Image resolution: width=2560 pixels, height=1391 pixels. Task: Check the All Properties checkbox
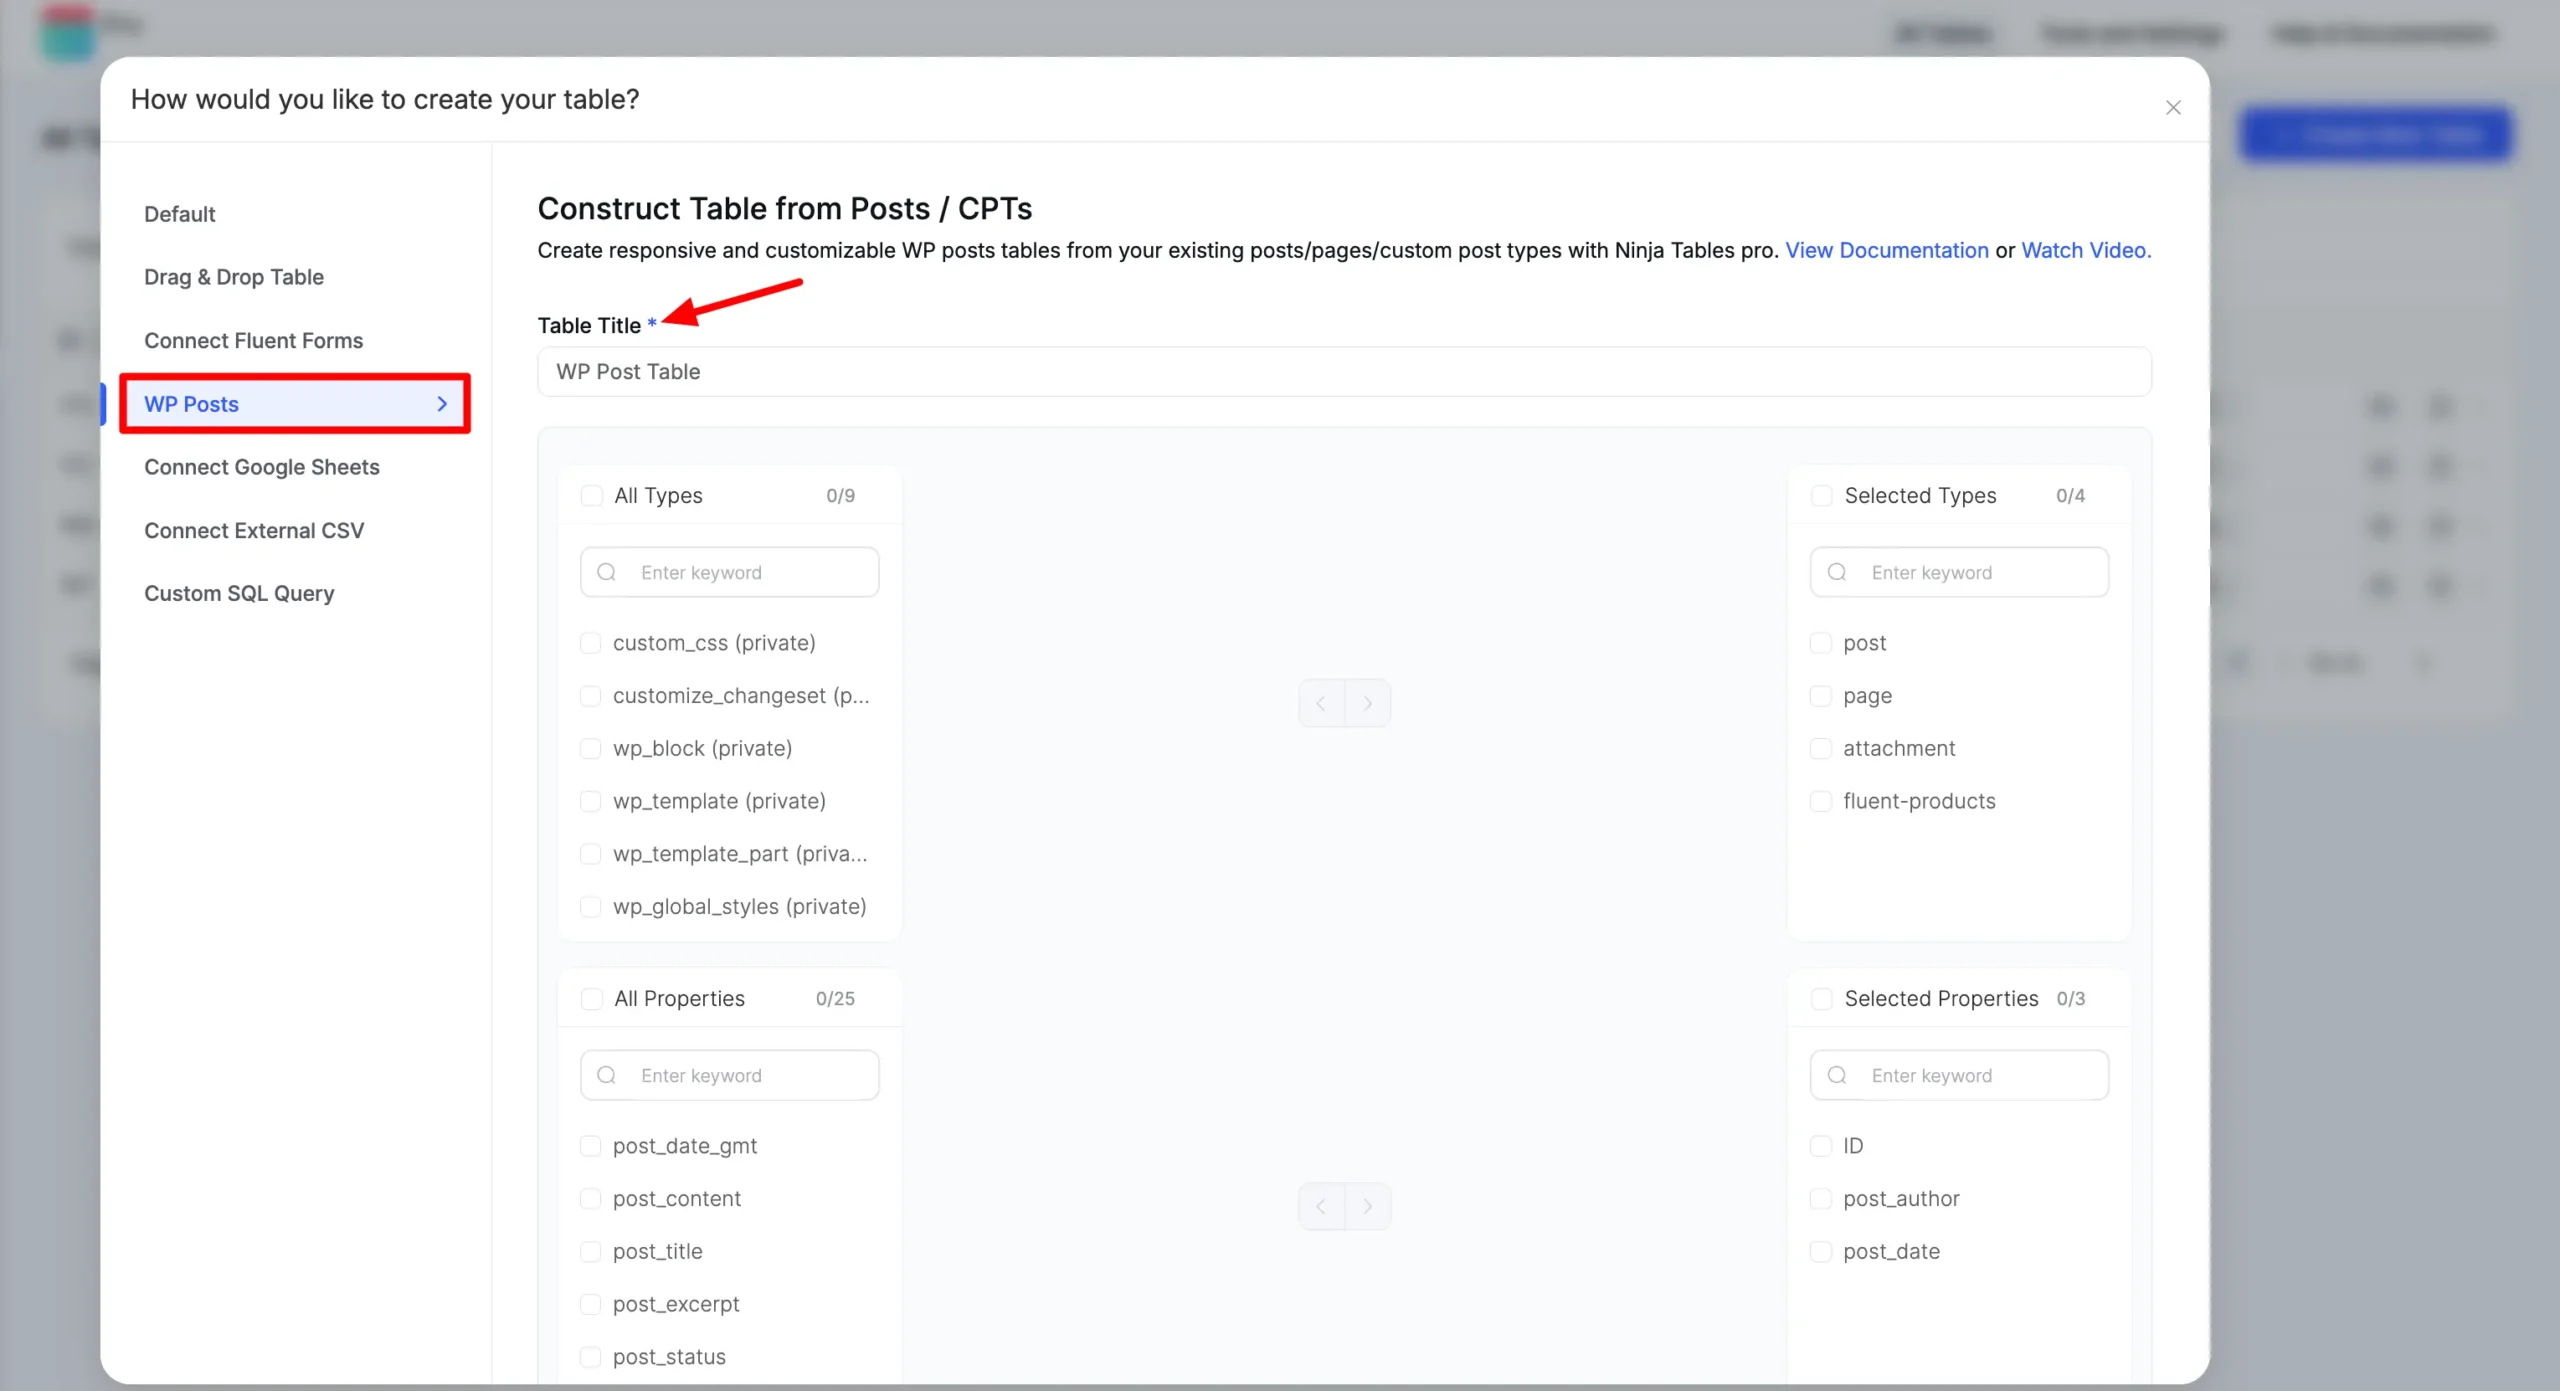click(x=592, y=999)
